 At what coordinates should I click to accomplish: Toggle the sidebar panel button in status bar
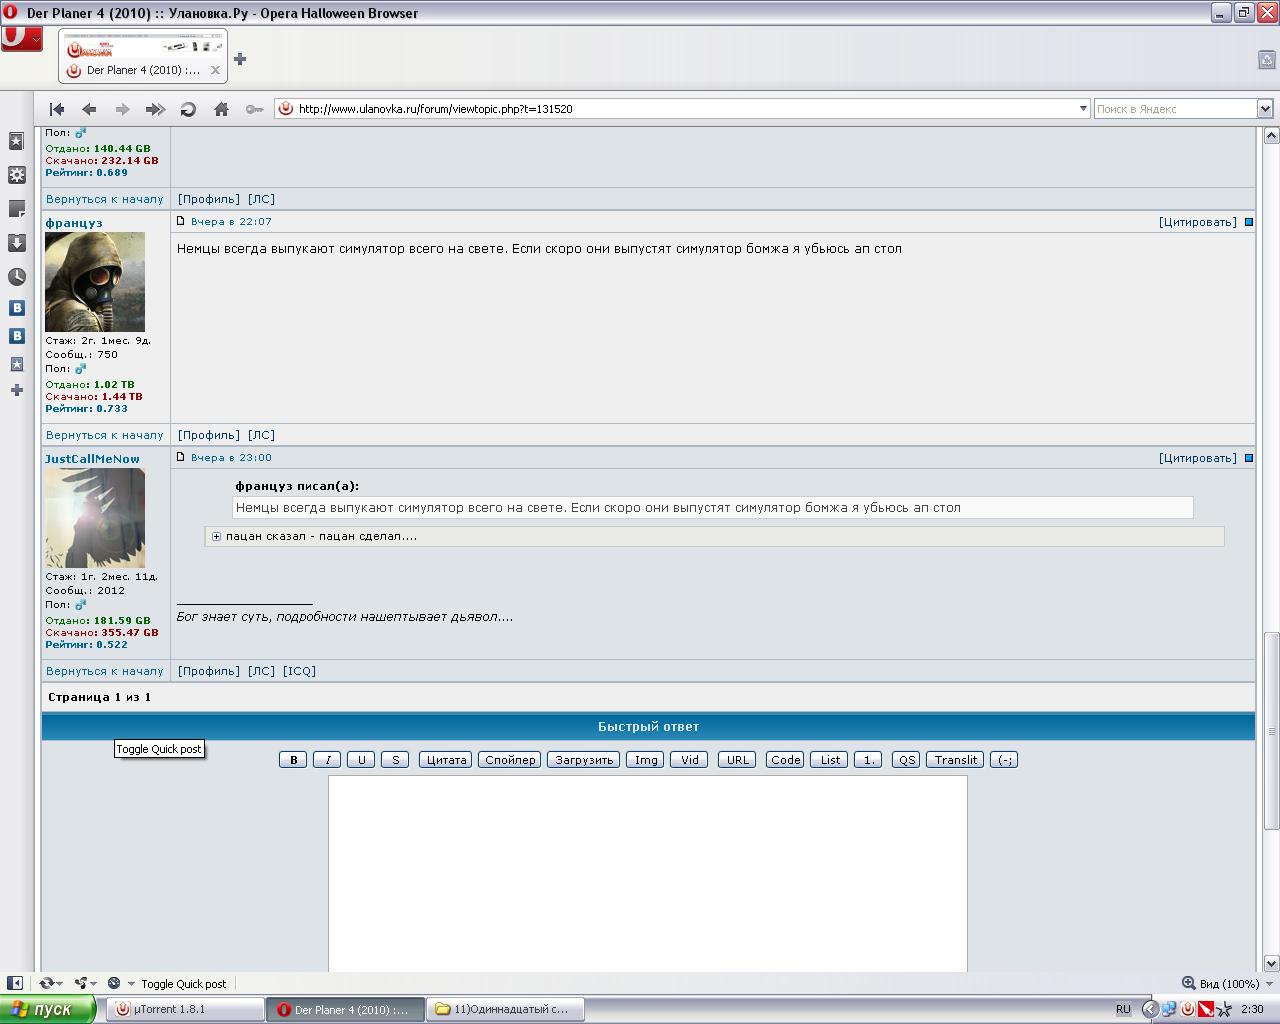point(14,983)
